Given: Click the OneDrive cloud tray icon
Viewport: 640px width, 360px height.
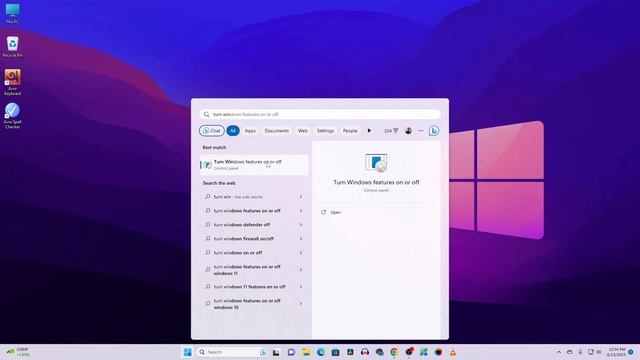Looking at the screenshot, I should (x=569, y=352).
